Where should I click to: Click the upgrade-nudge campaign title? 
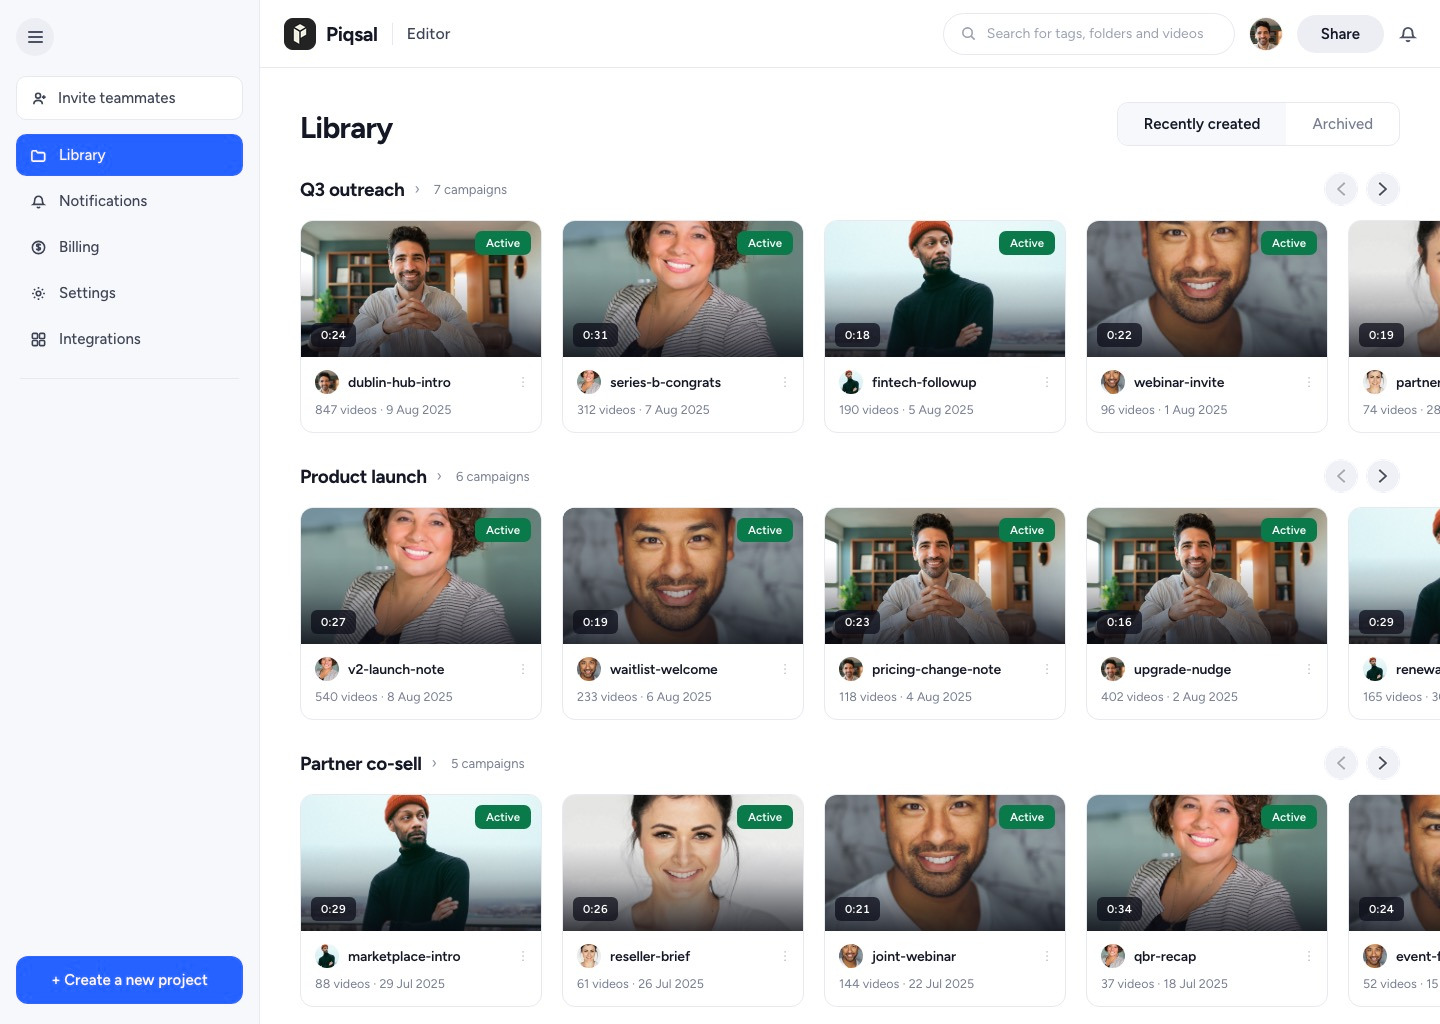(x=1182, y=669)
